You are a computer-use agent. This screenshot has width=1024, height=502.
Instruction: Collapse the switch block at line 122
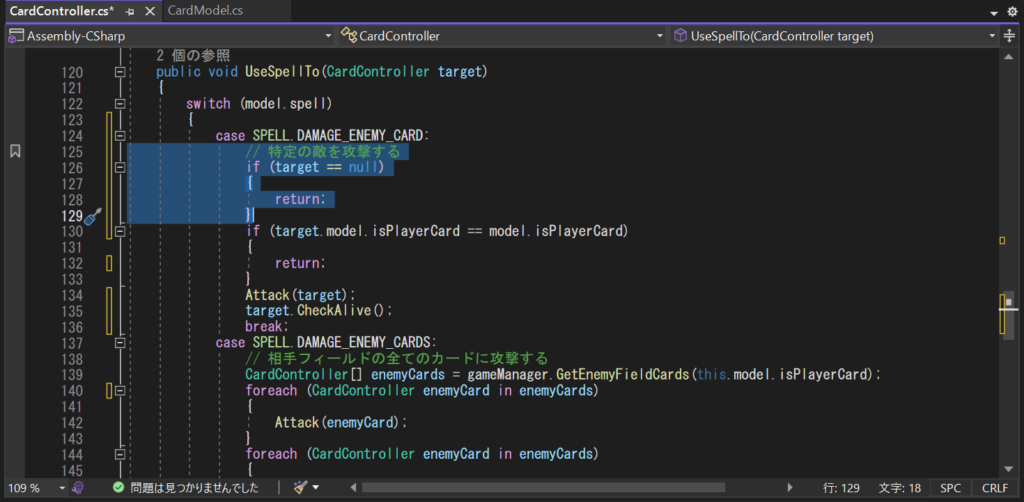point(120,104)
